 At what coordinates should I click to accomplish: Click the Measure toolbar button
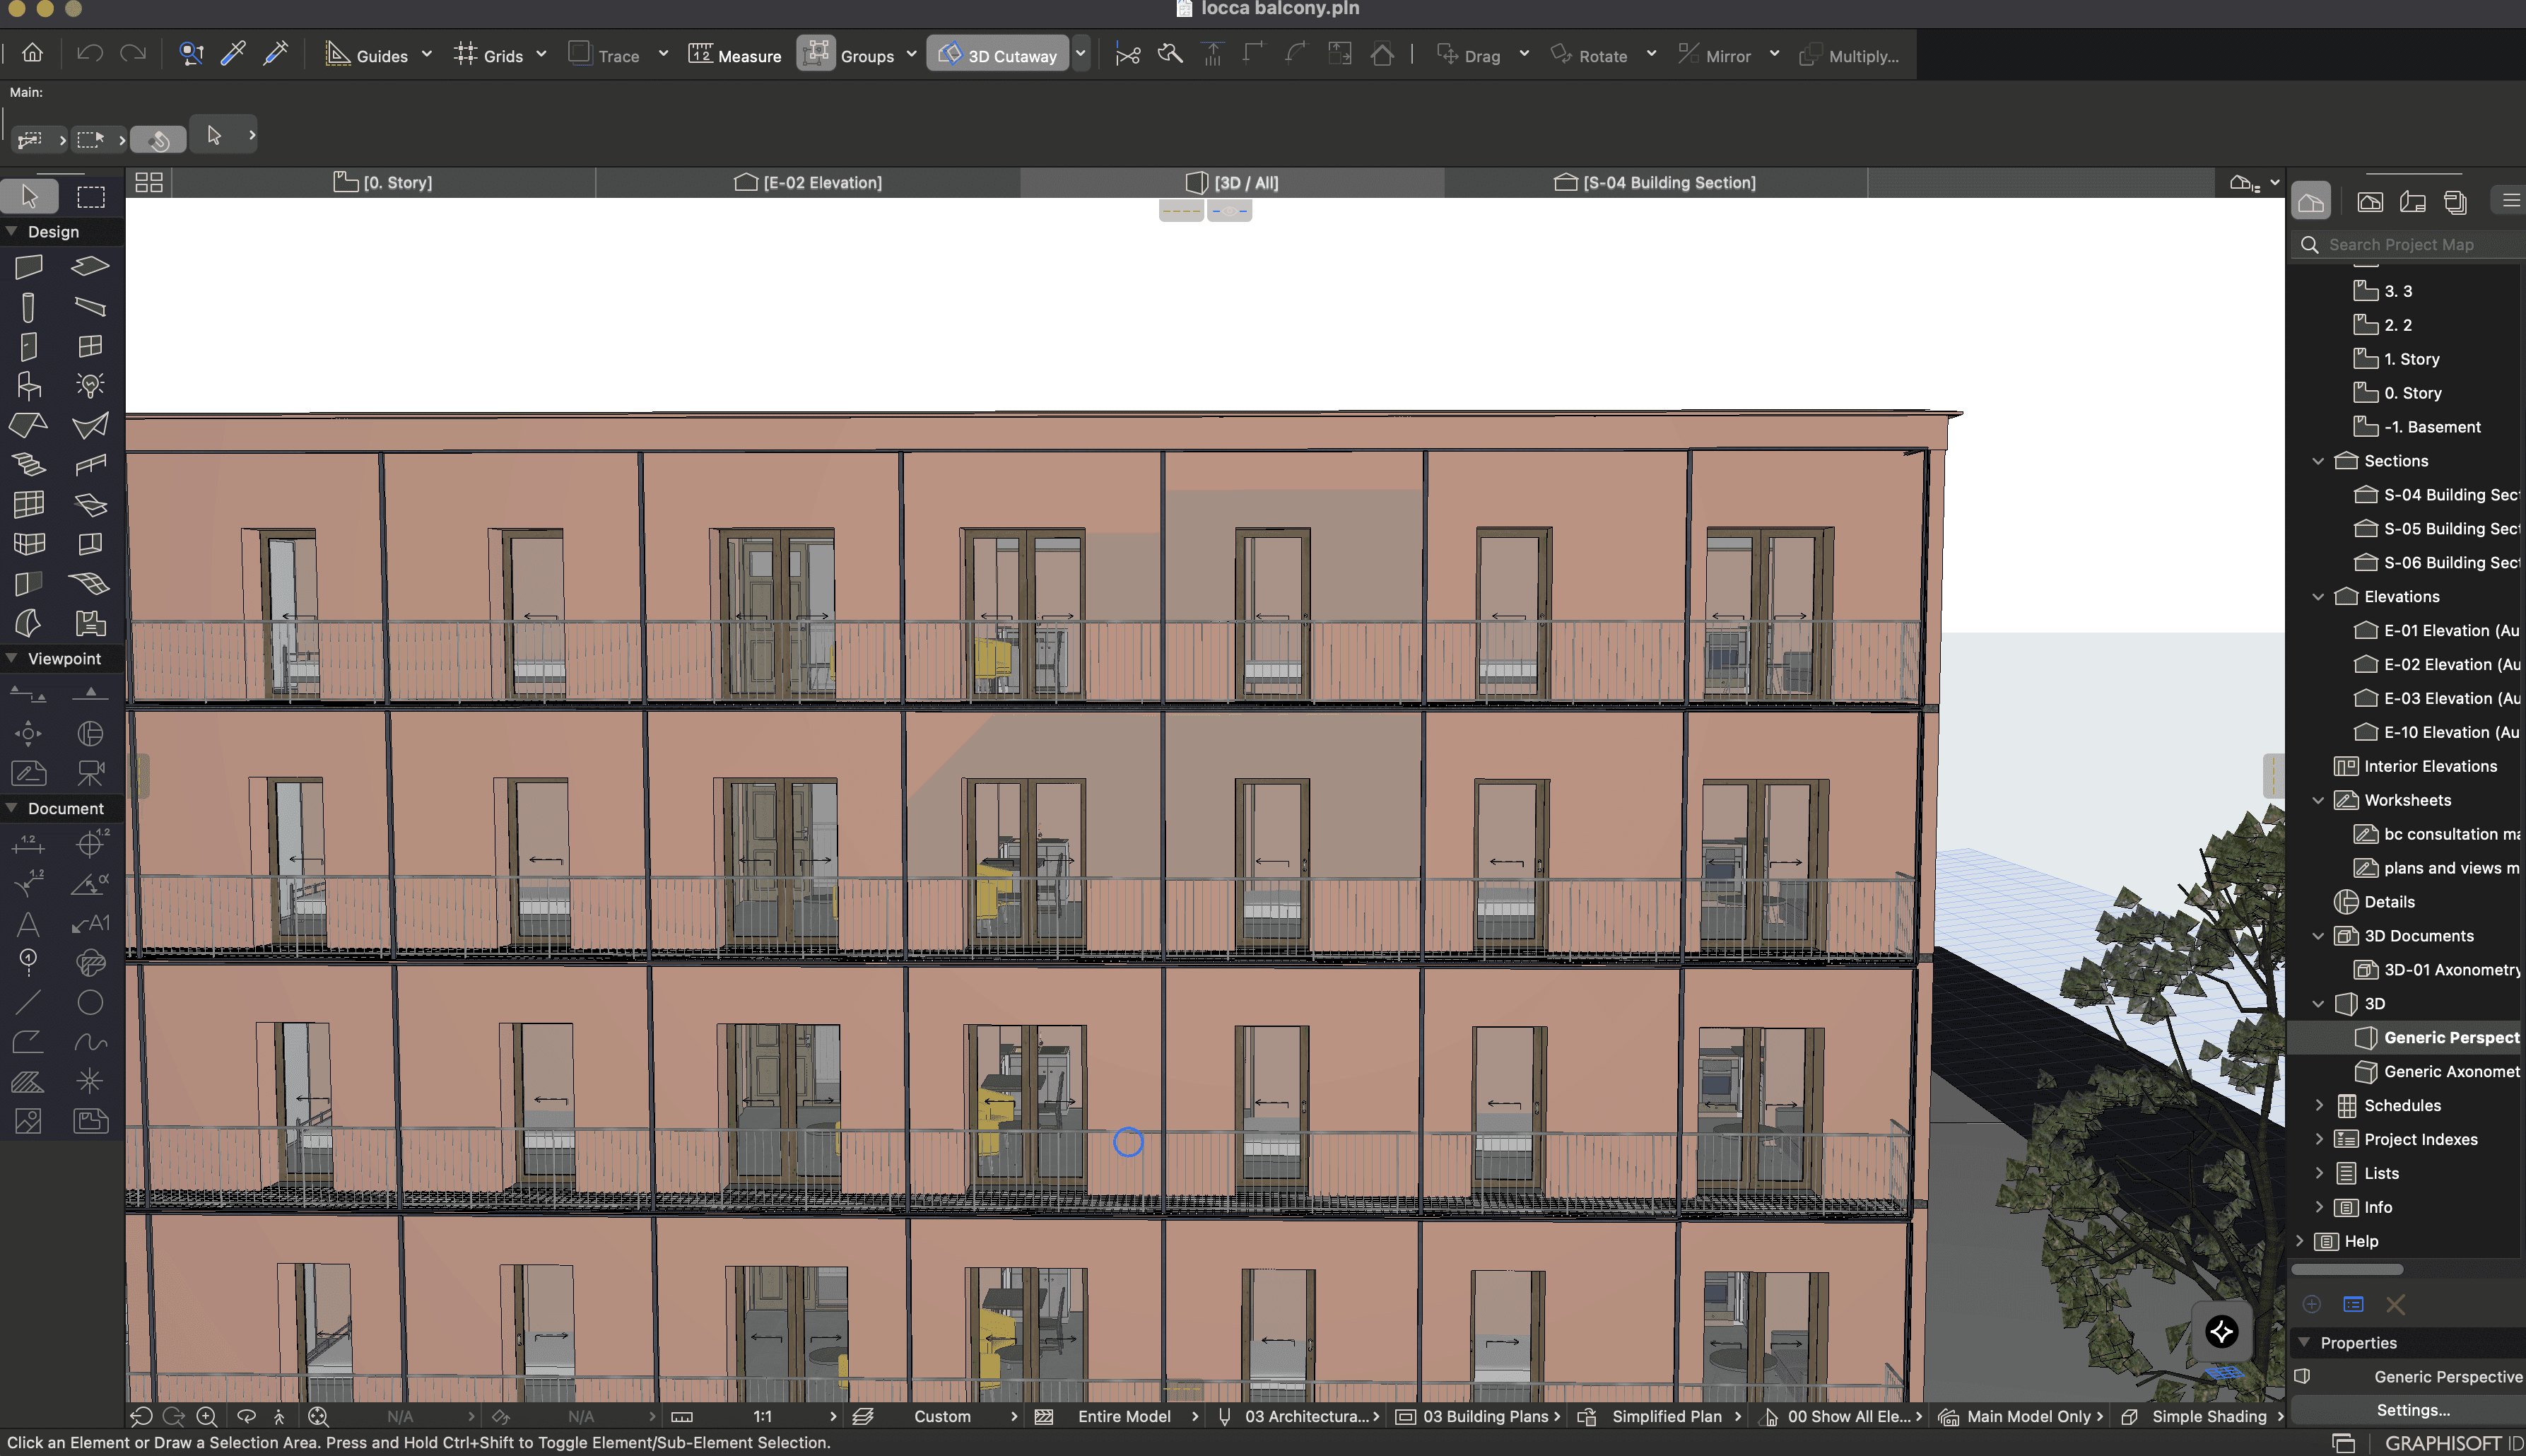point(735,55)
